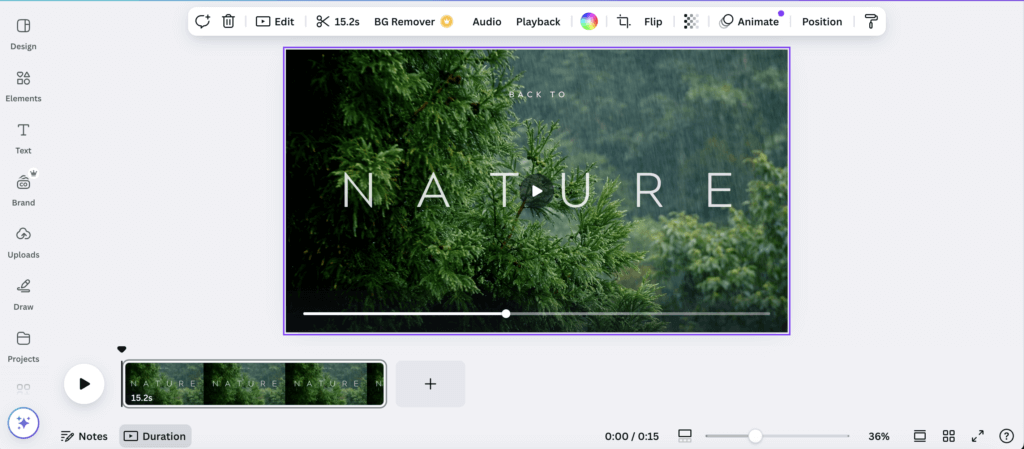Viewport: 1024px width, 449px height.
Task: Open the Audio settings
Action: [487, 22]
